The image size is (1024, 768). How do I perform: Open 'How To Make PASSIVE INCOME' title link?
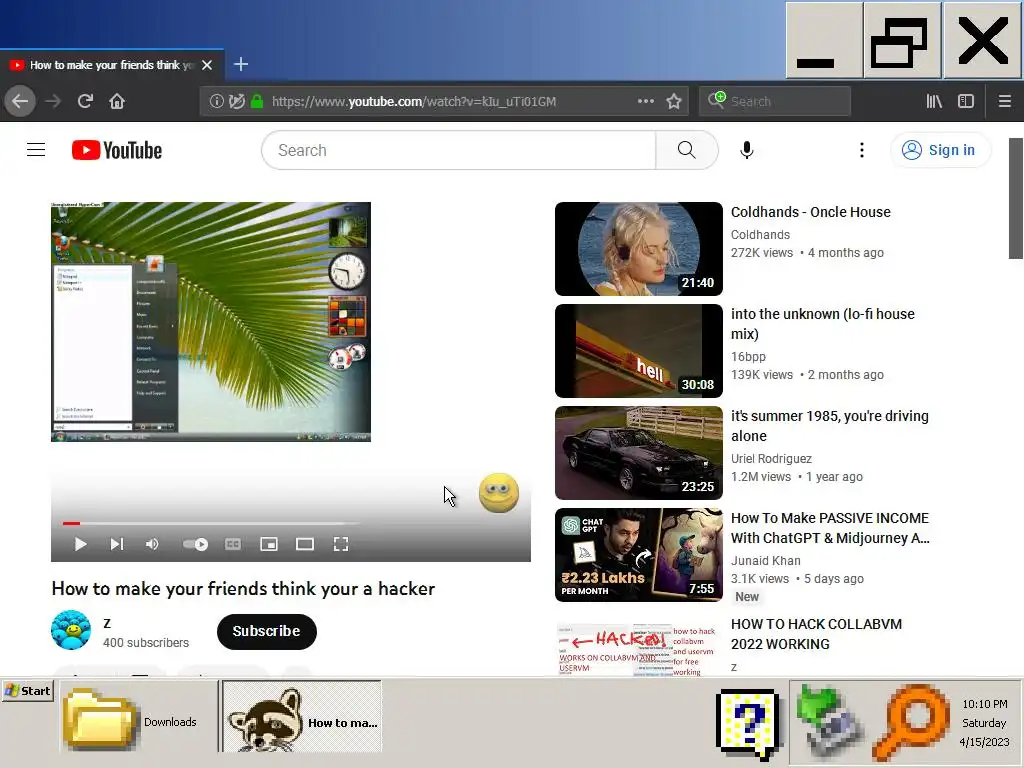830,528
